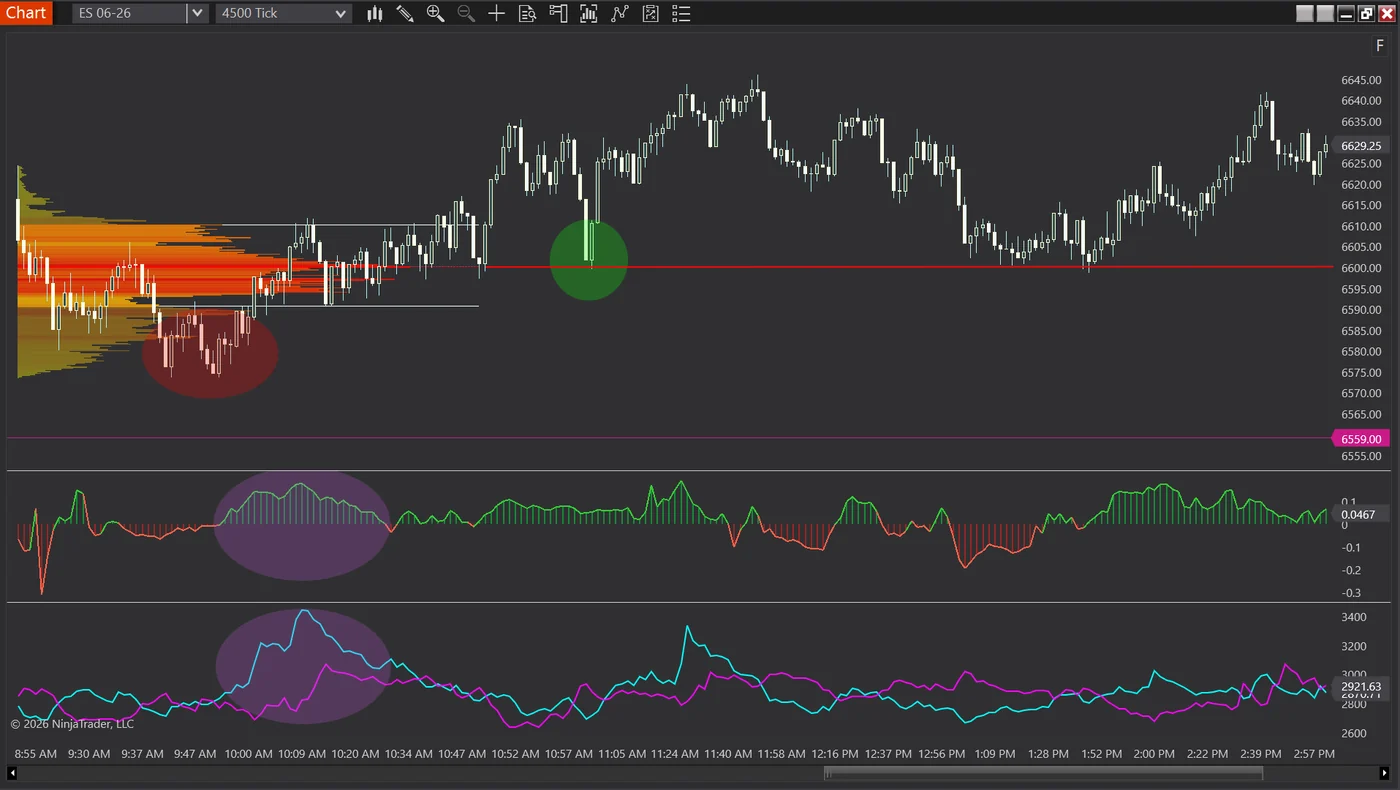Viewport: 1400px width, 790px height.
Task: Click the red ellipse drawing on price
Action: click(x=209, y=354)
